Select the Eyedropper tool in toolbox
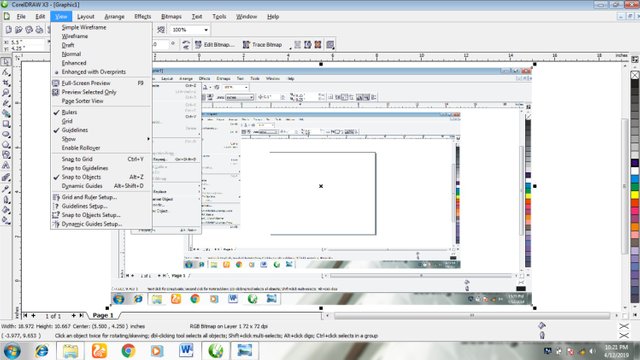The image size is (640, 360). pos(6,189)
